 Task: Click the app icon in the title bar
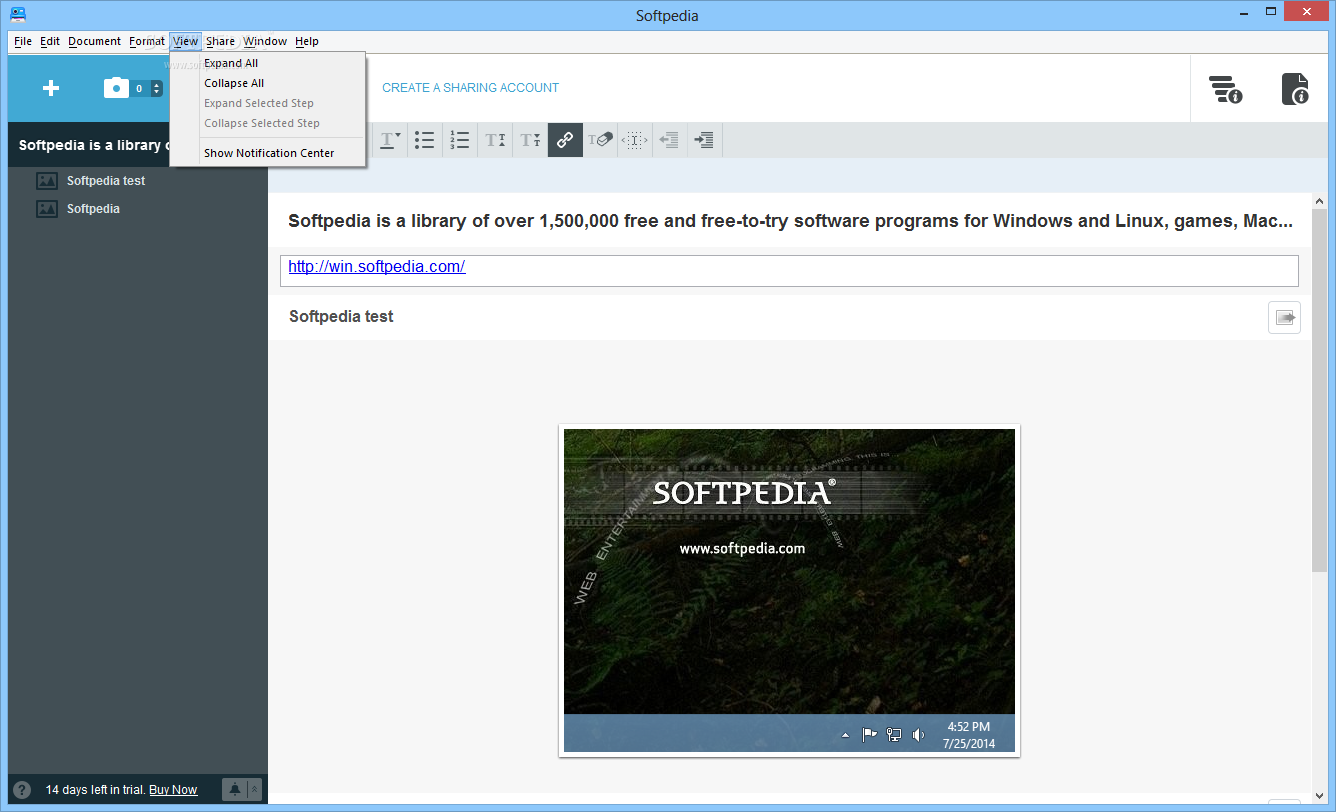[x=18, y=14]
